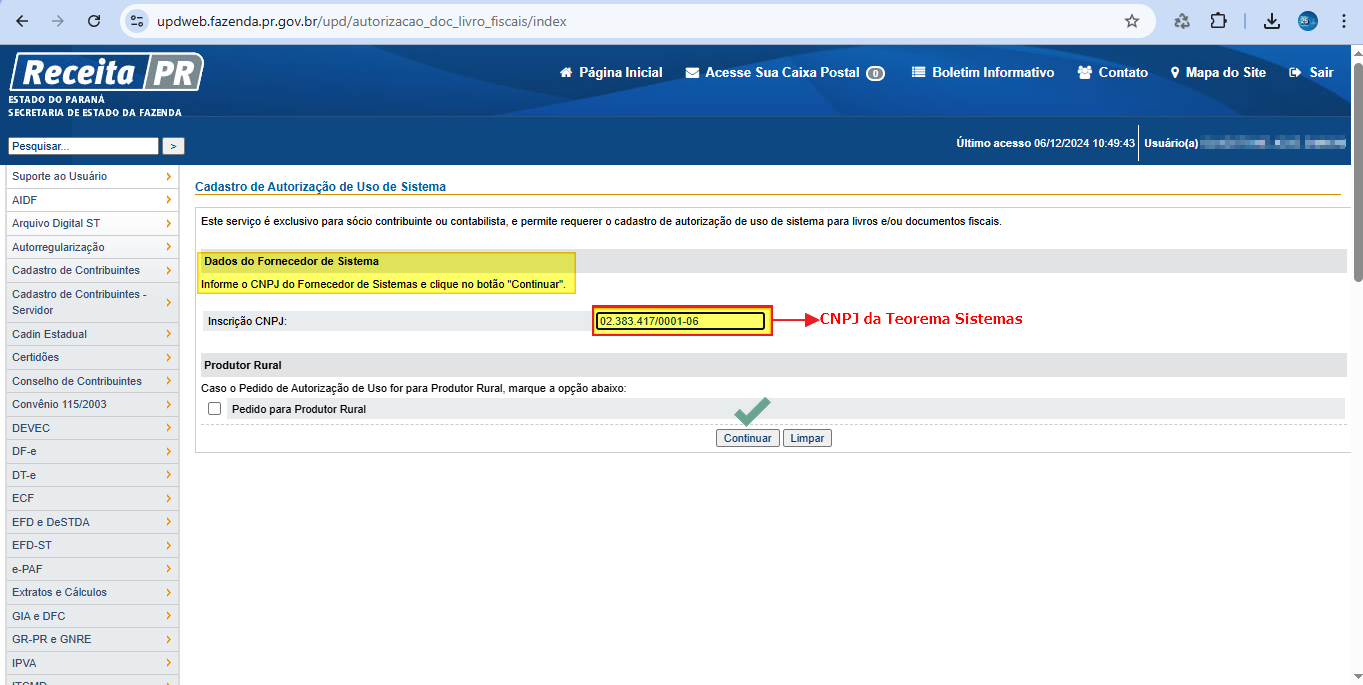View site information icon in address bar

138,21
